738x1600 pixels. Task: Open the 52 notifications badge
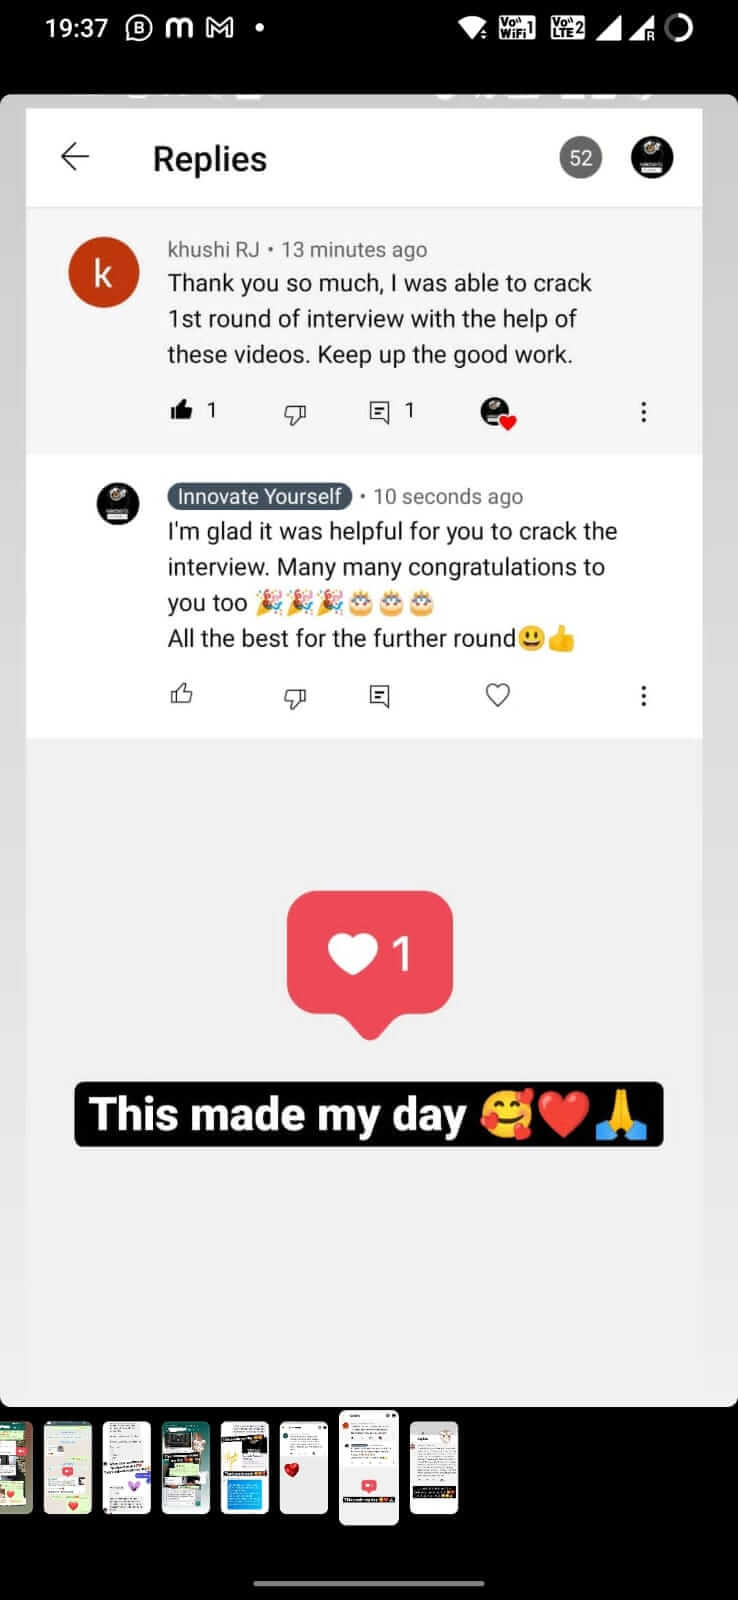580,158
